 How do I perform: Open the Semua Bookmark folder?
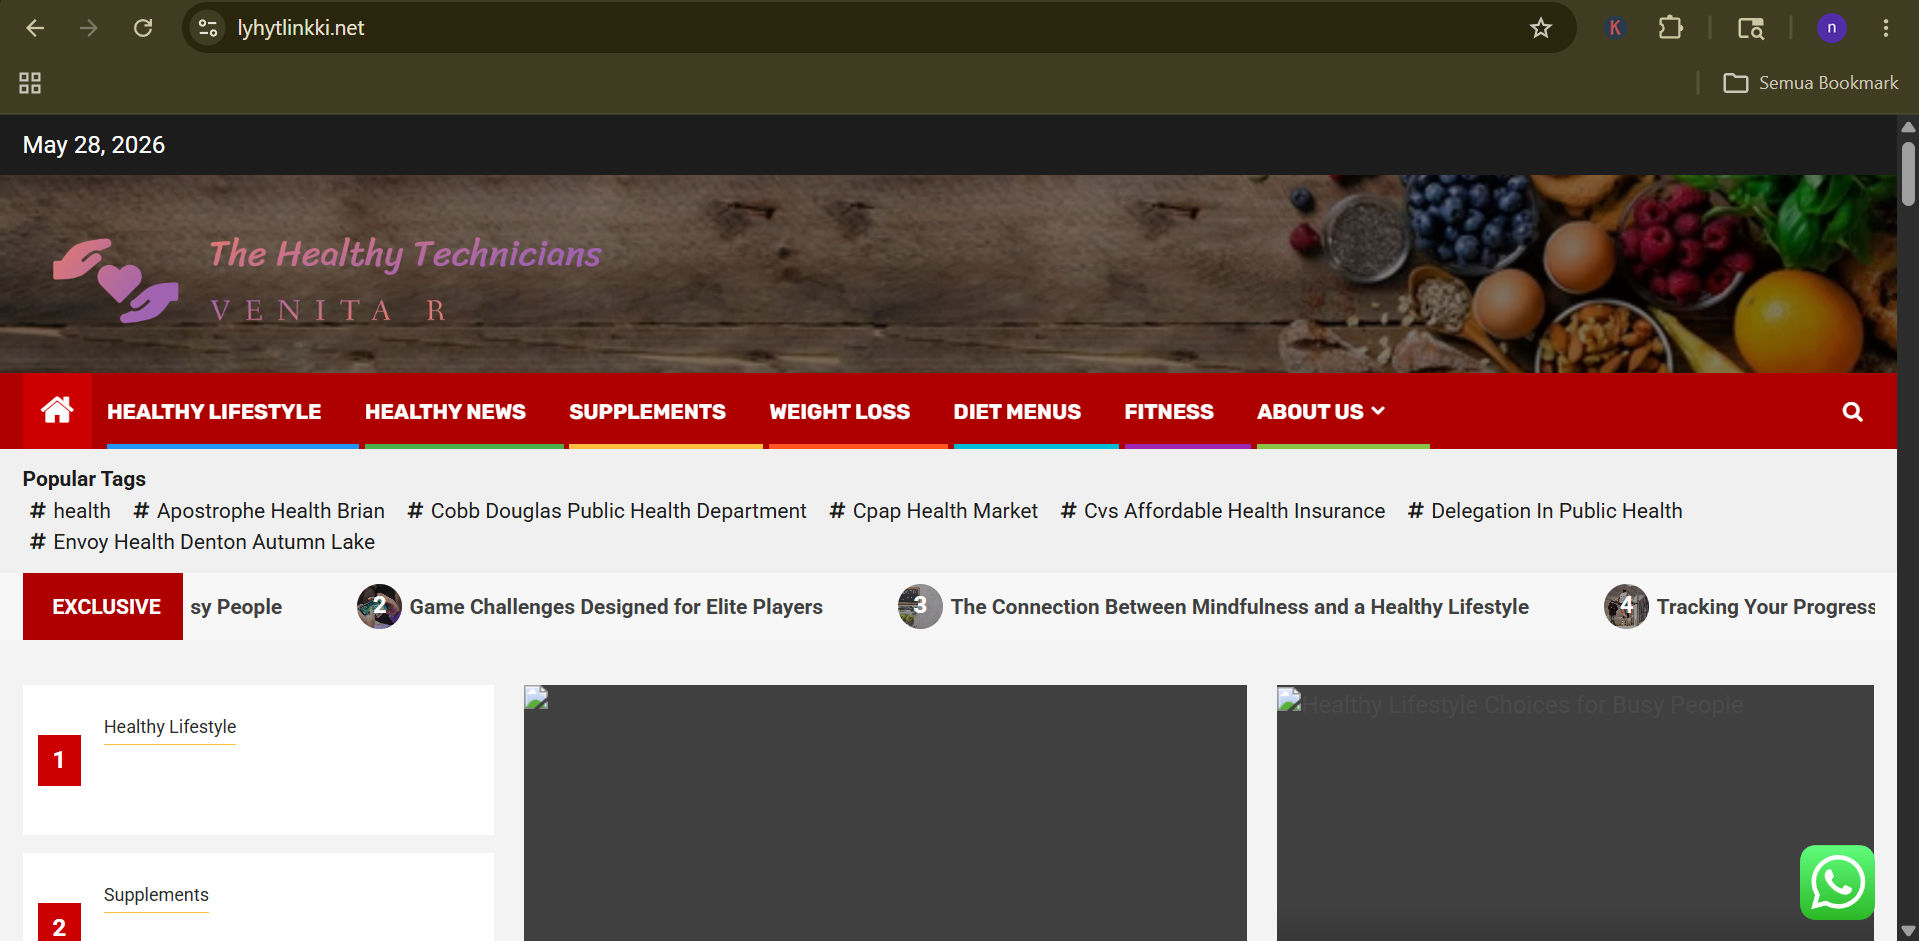tap(1811, 83)
